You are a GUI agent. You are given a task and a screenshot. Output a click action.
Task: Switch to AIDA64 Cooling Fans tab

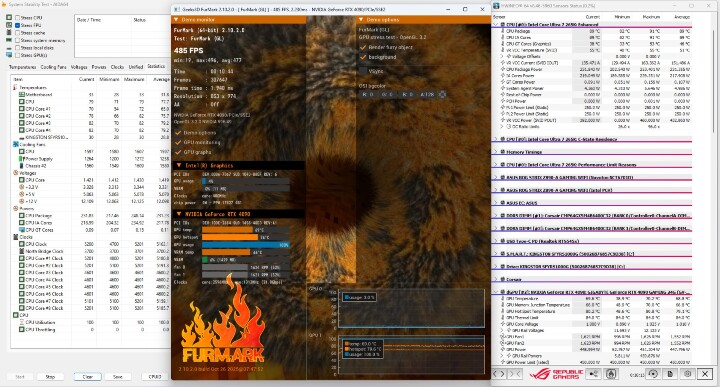(53, 67)
